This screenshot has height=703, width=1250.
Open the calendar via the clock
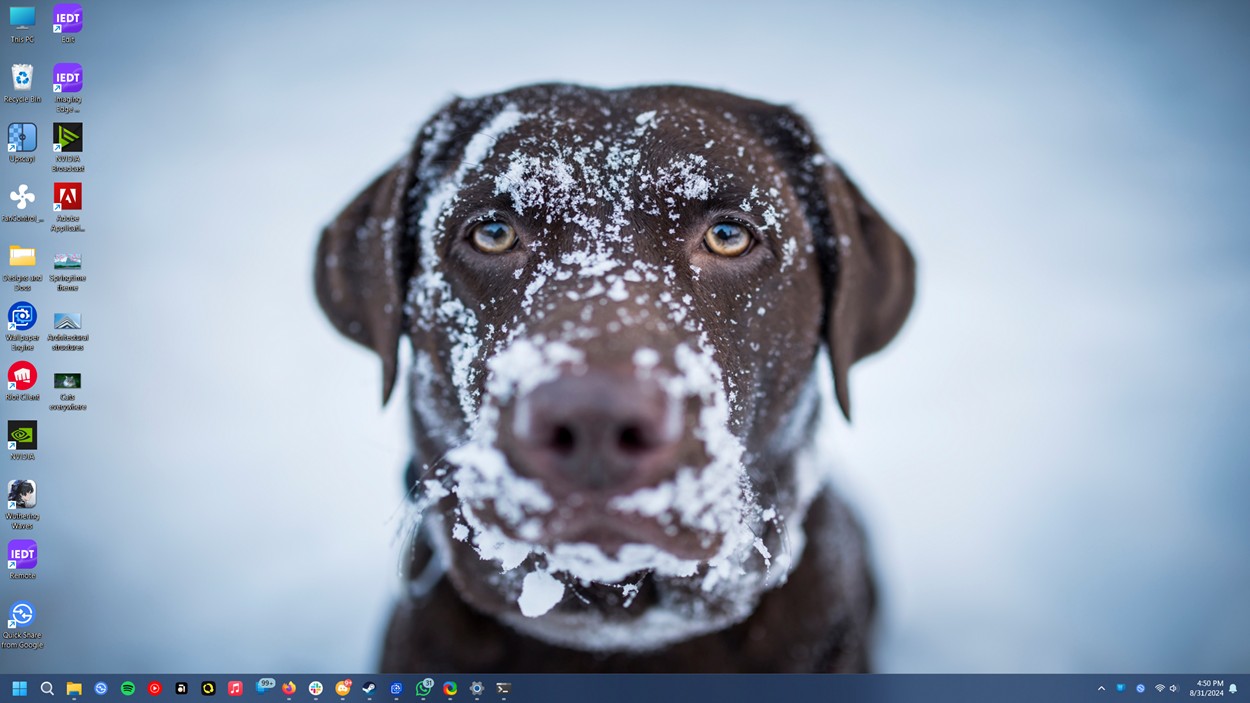1206,688
